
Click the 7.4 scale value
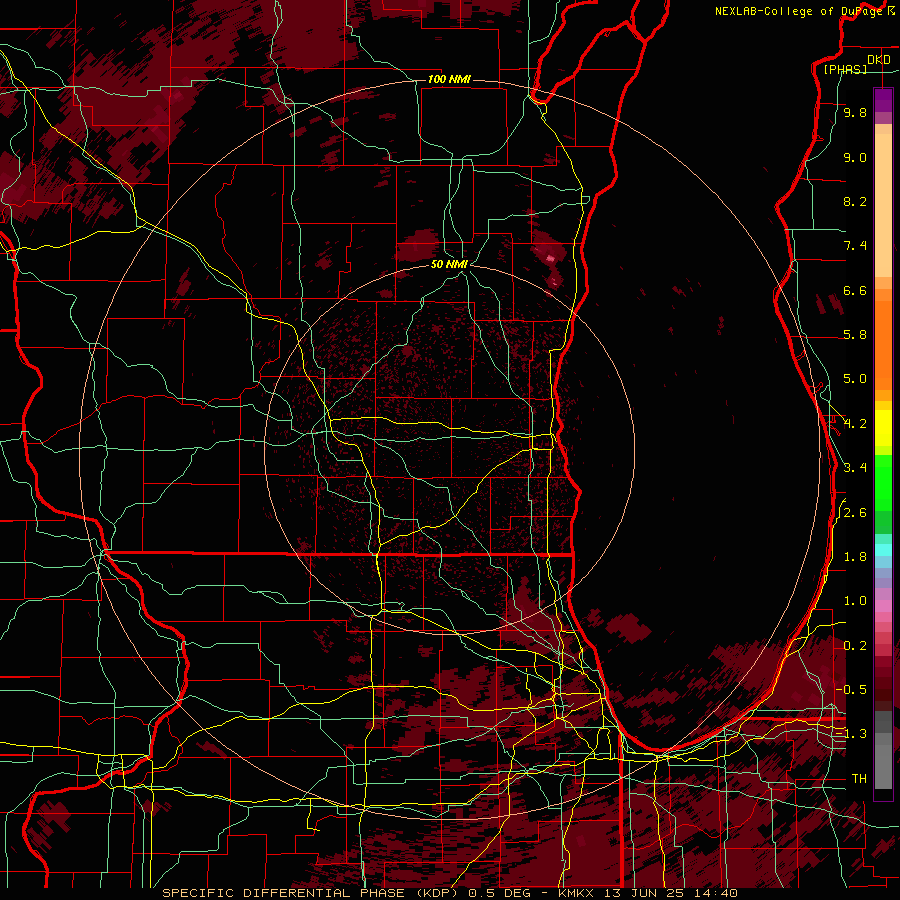[x=855, y=246]
